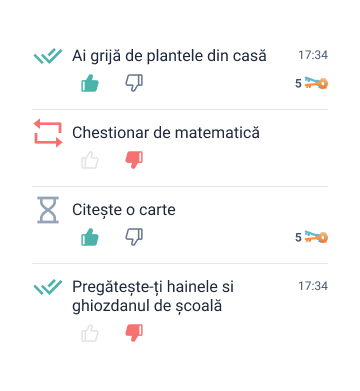This screenshot has height=391, width=360.
Task: Click thumbs up for school bag task
Action: (90, 333)
